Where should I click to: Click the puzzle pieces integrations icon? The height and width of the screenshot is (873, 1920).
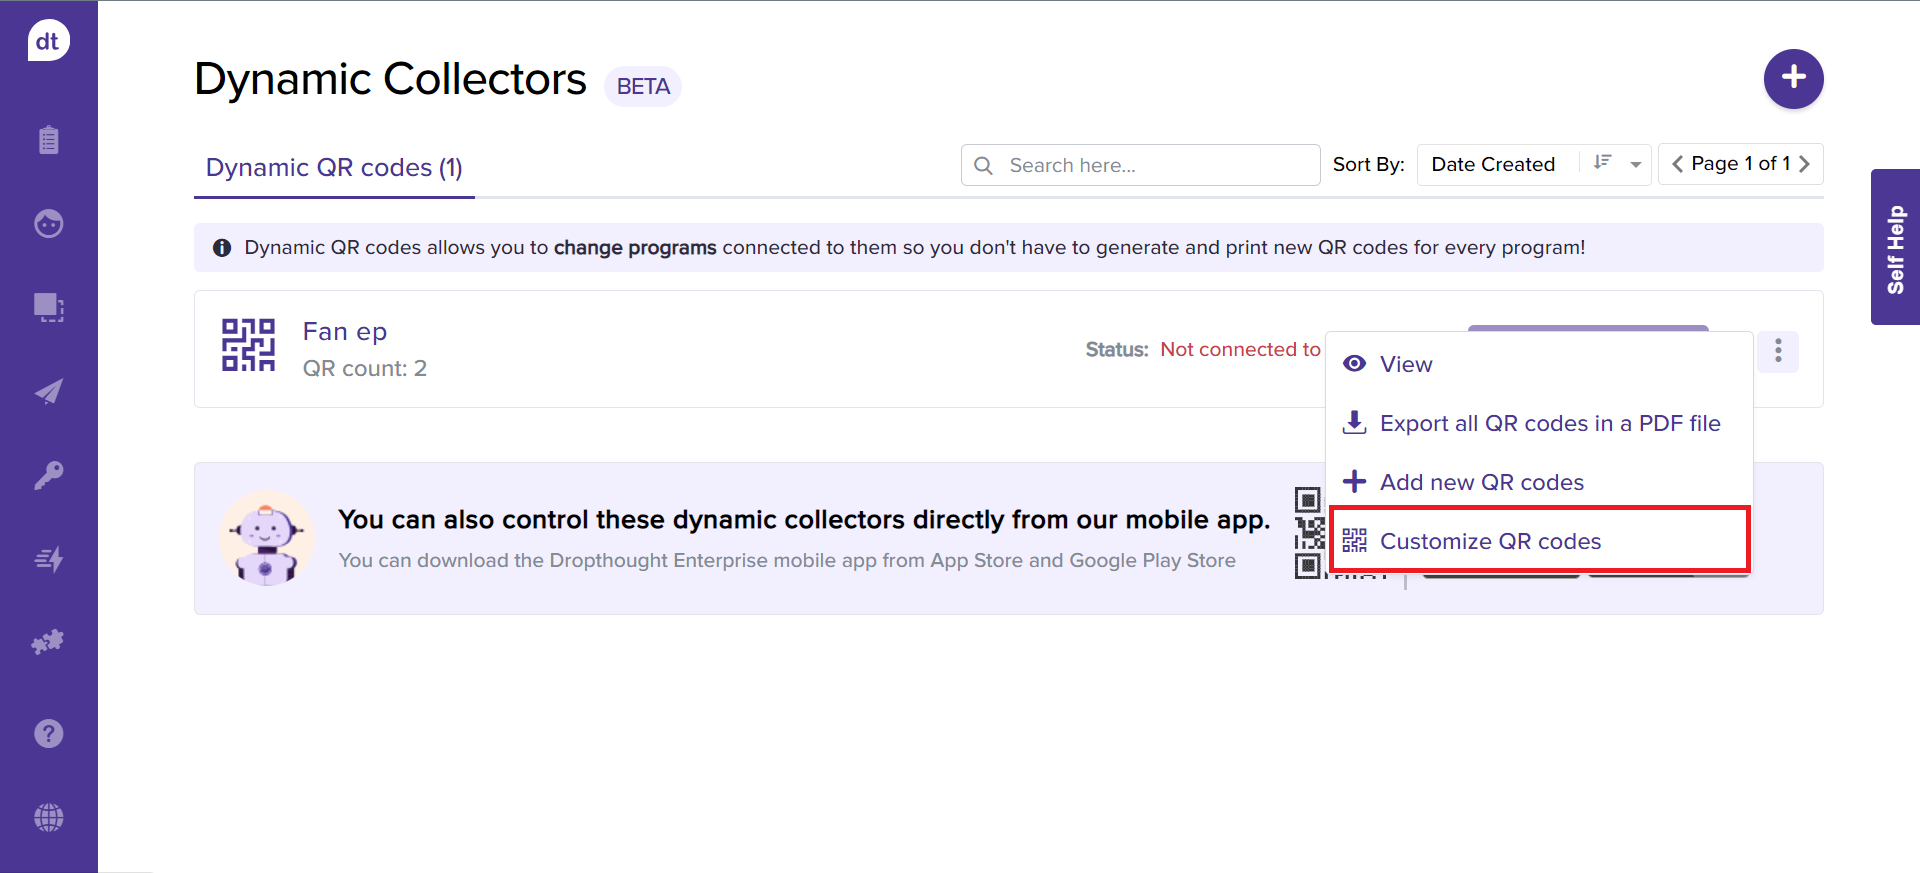coord(48,642)
